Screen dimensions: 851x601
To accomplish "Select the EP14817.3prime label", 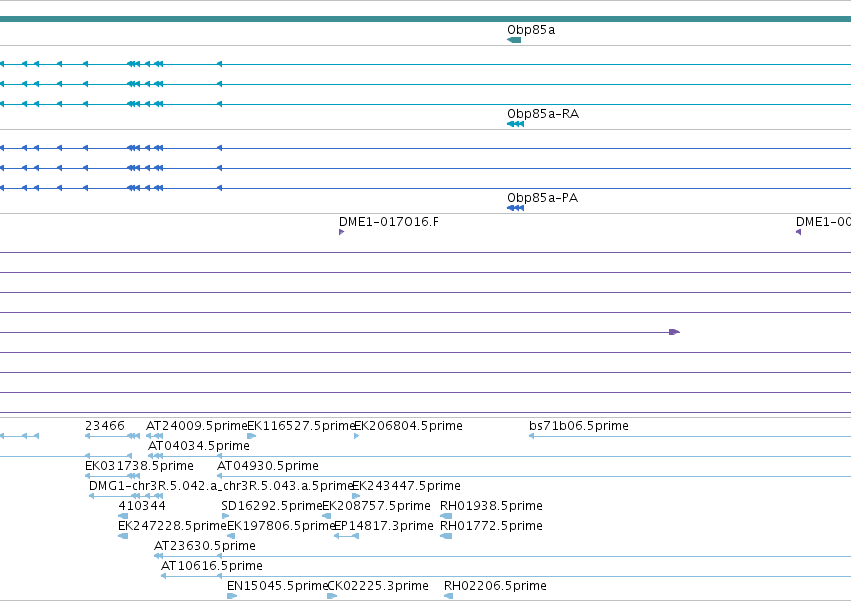I will pyautogui.click(x=384, y=526).
